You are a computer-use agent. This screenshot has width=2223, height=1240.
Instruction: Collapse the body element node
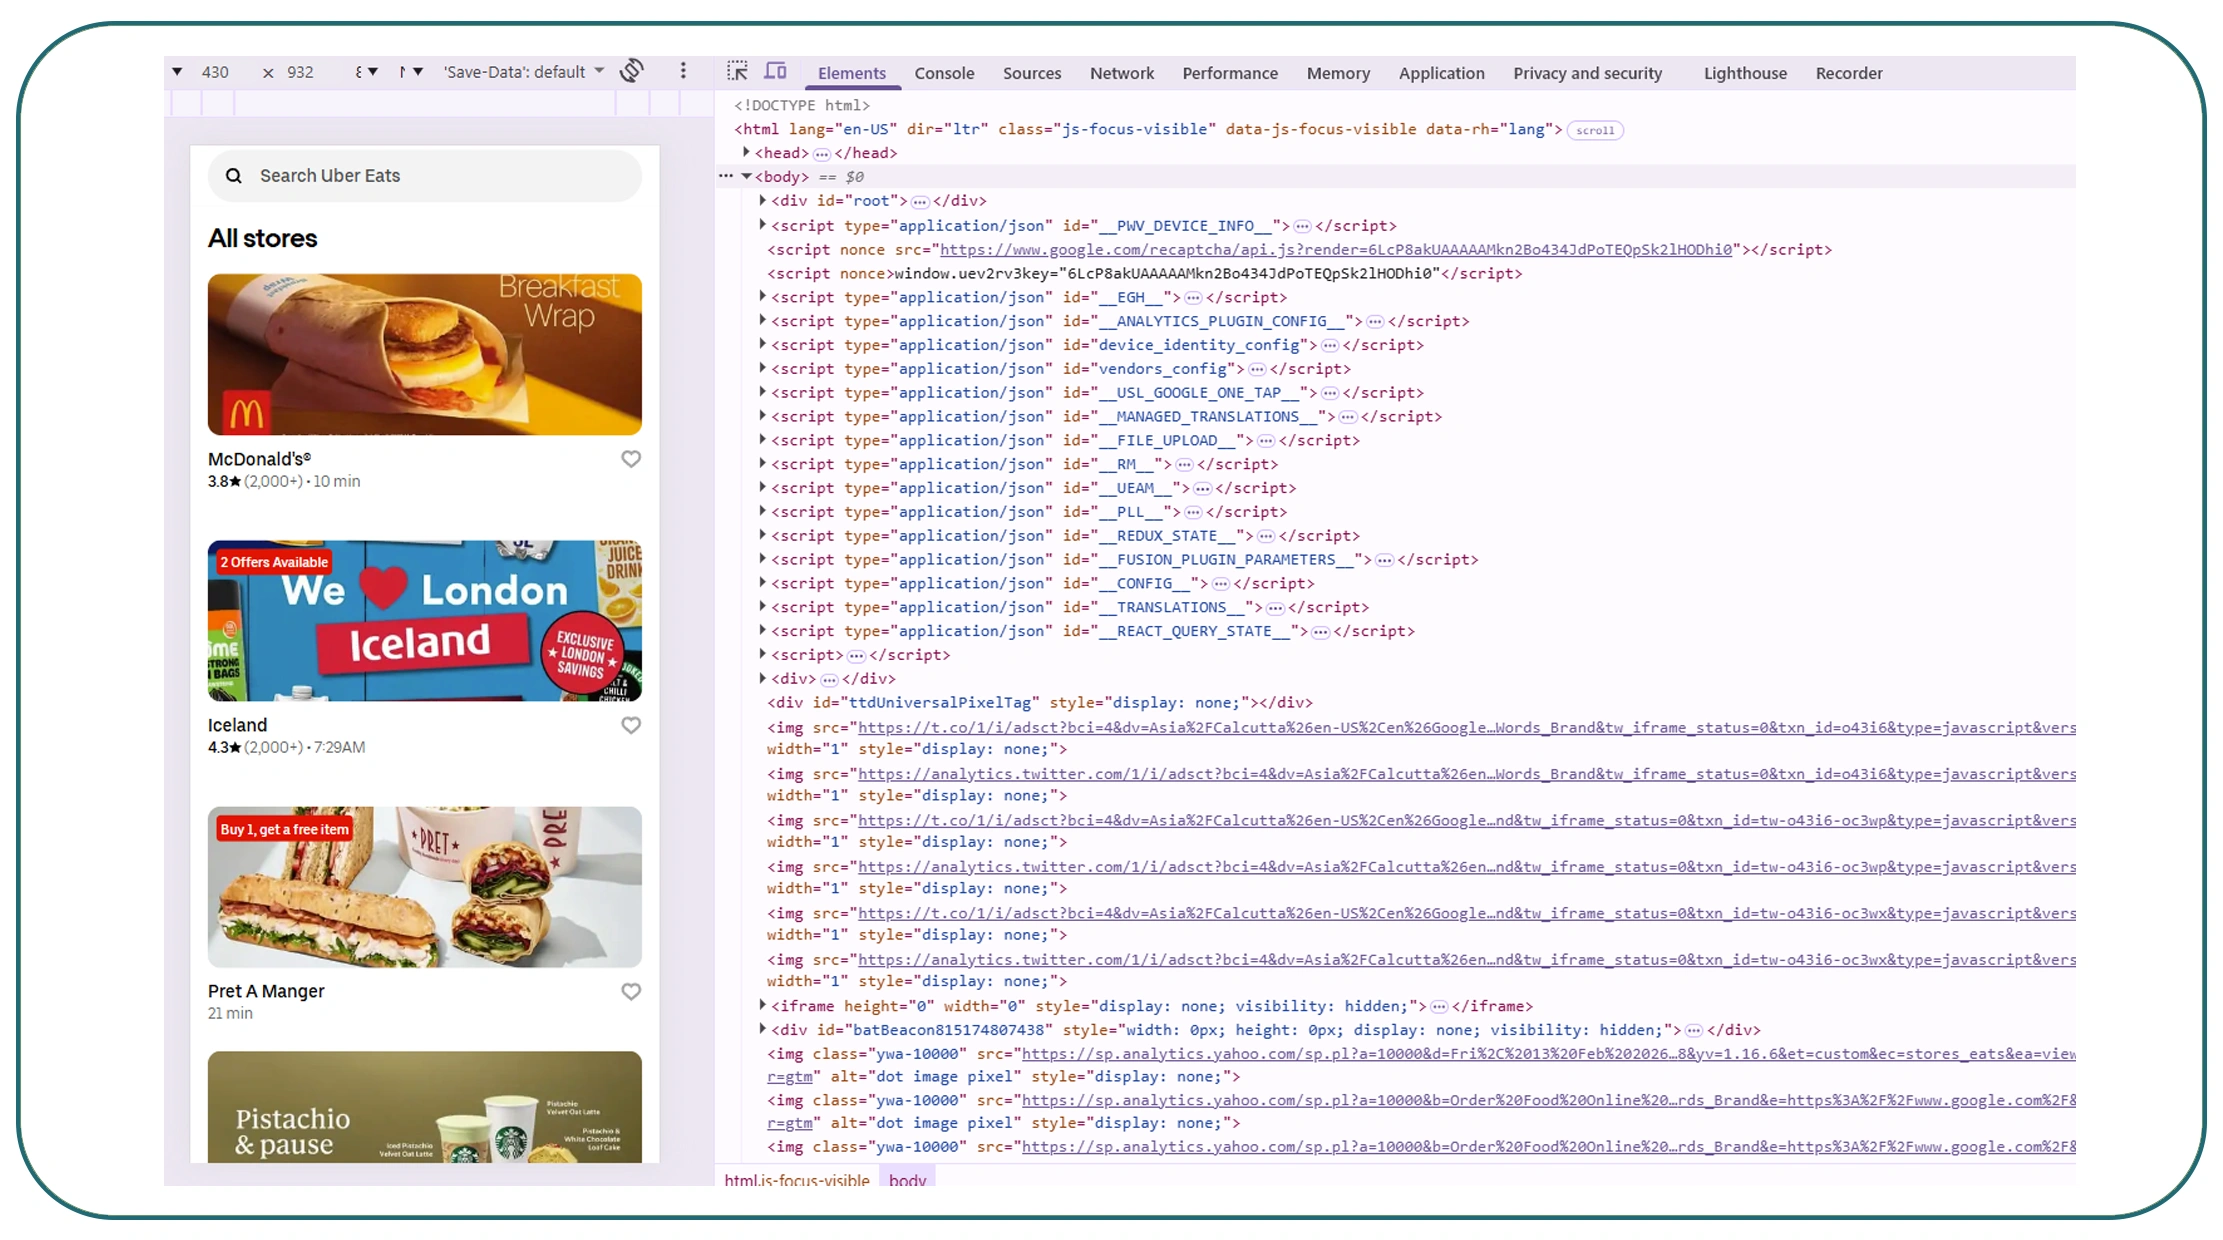[746, 176]
